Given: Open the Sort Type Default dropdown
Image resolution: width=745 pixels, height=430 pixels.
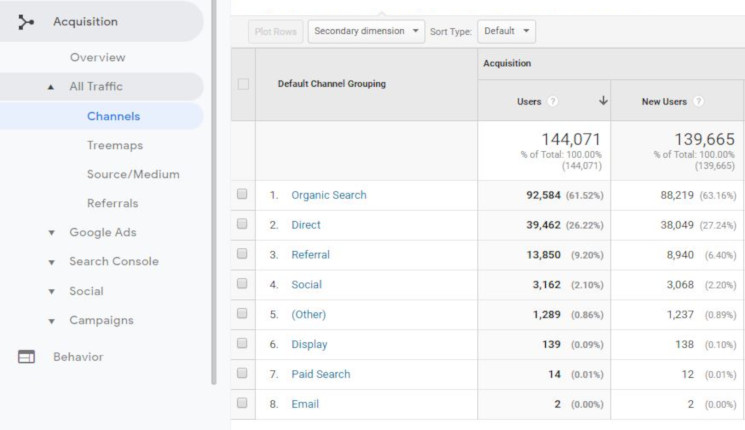Looking at the screenshot, I should tap(506, 31).
